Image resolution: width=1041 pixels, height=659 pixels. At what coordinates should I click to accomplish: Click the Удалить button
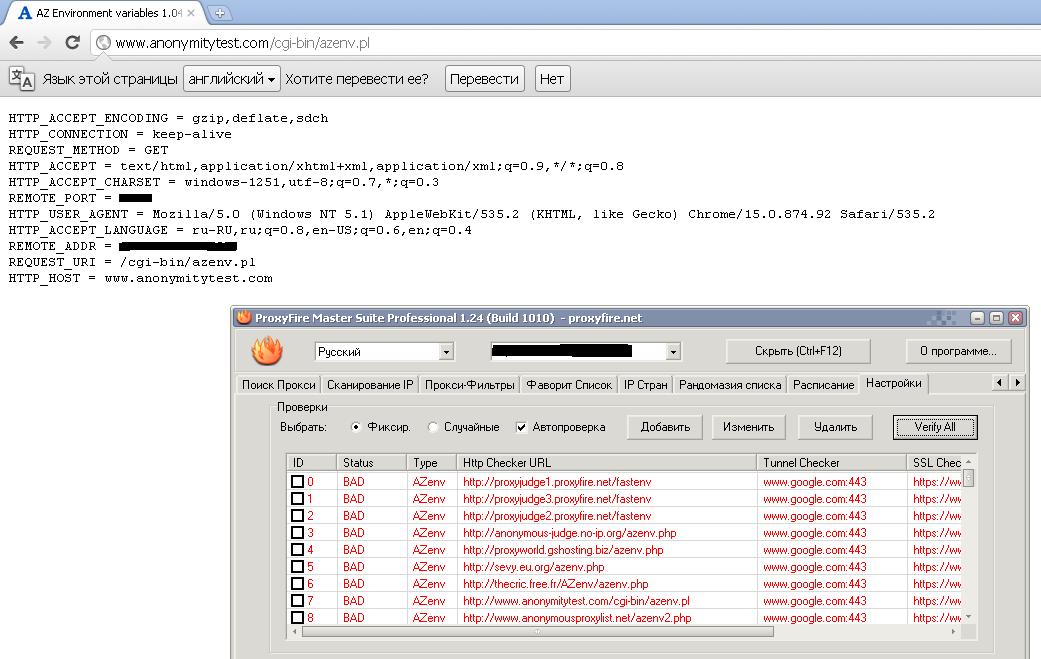(835, 427)
